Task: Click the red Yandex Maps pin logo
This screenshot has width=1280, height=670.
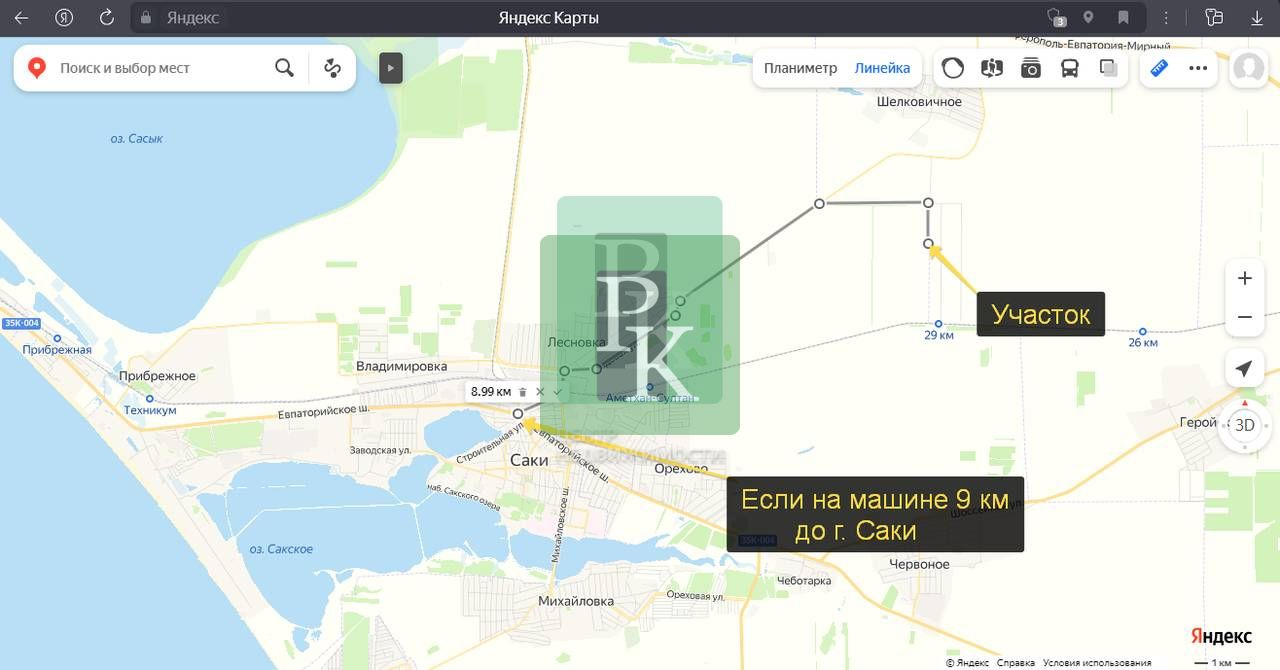Action: pyautogui.click(x=37, y=68)
